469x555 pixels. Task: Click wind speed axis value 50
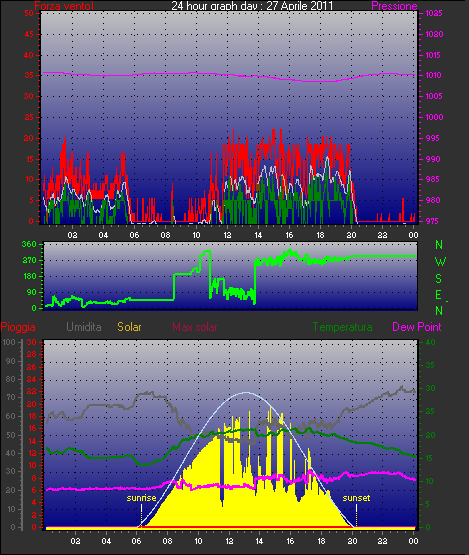(x=29, y=13)
